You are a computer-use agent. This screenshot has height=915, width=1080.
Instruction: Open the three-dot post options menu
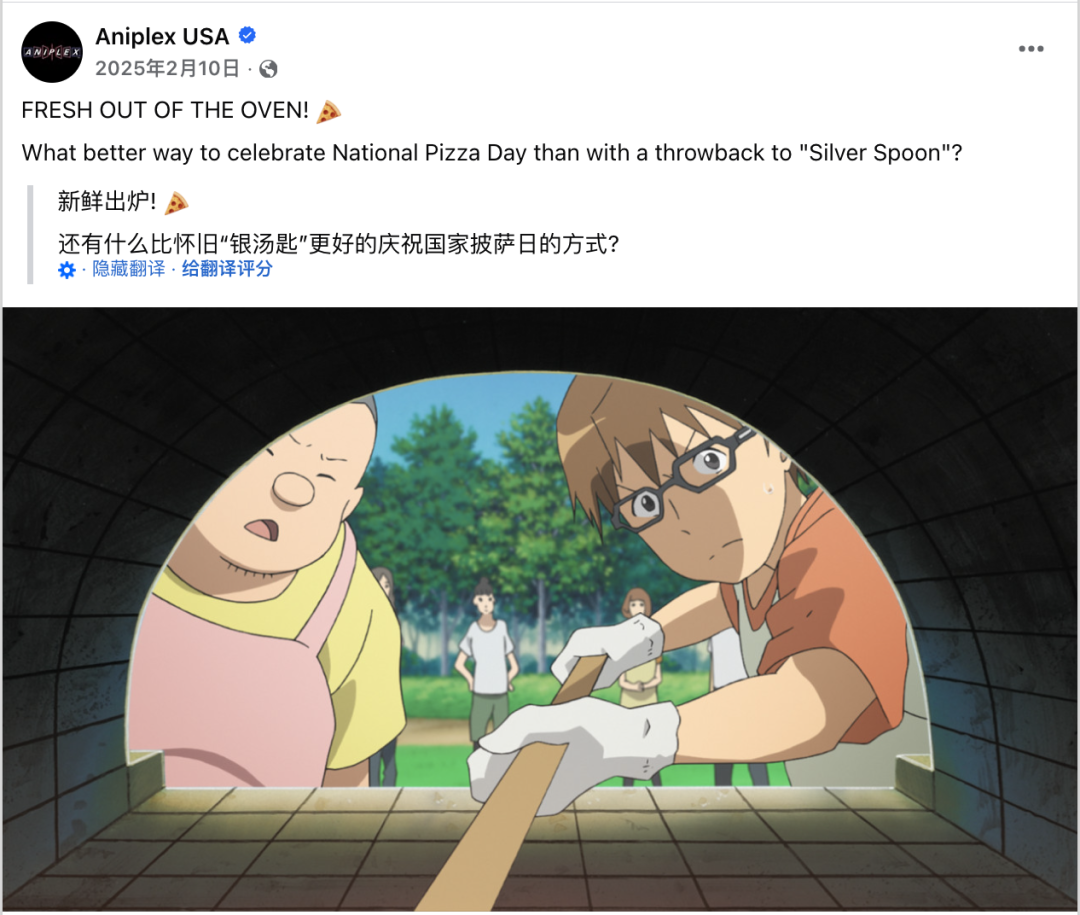point(1031,49)
